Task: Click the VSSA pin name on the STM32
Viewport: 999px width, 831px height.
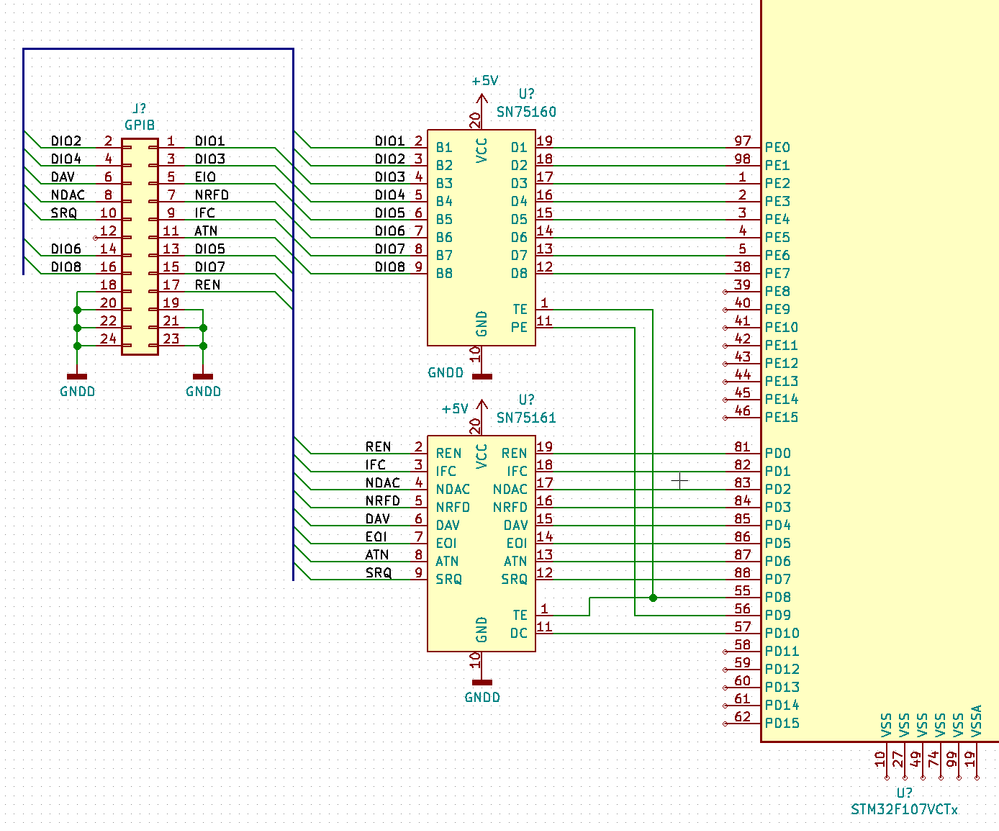Action: coord(976,721)
